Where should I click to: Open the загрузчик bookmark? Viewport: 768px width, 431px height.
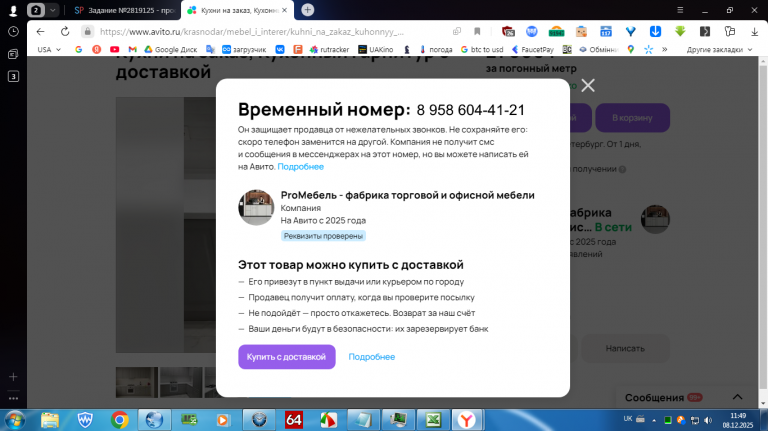pos(244,49)
